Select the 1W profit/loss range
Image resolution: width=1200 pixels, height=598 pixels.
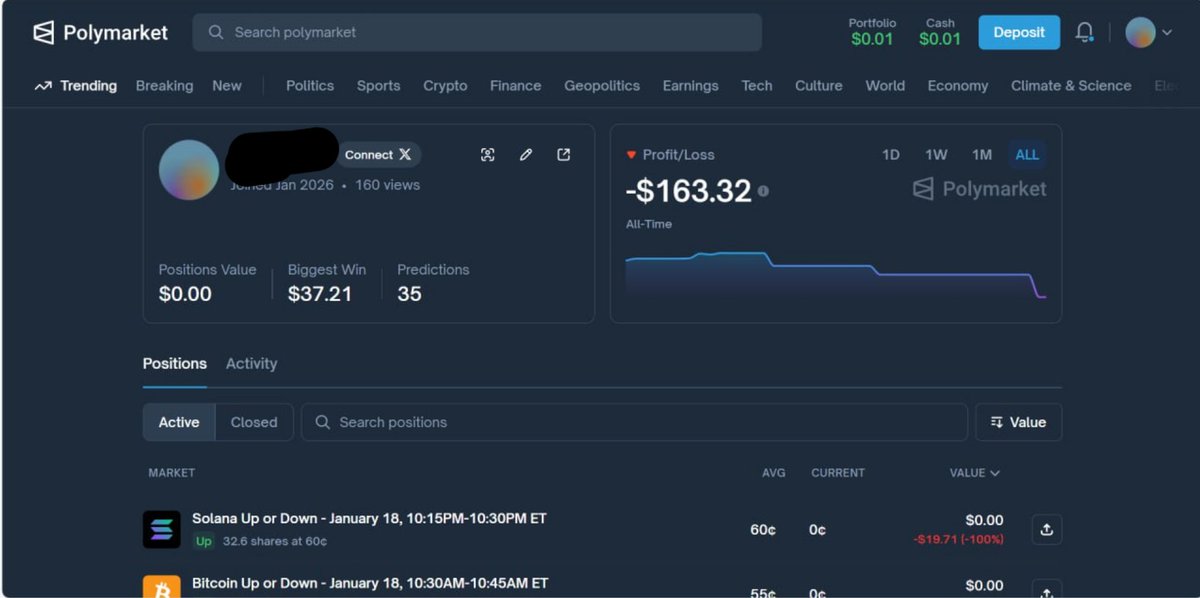coord(936,155)
